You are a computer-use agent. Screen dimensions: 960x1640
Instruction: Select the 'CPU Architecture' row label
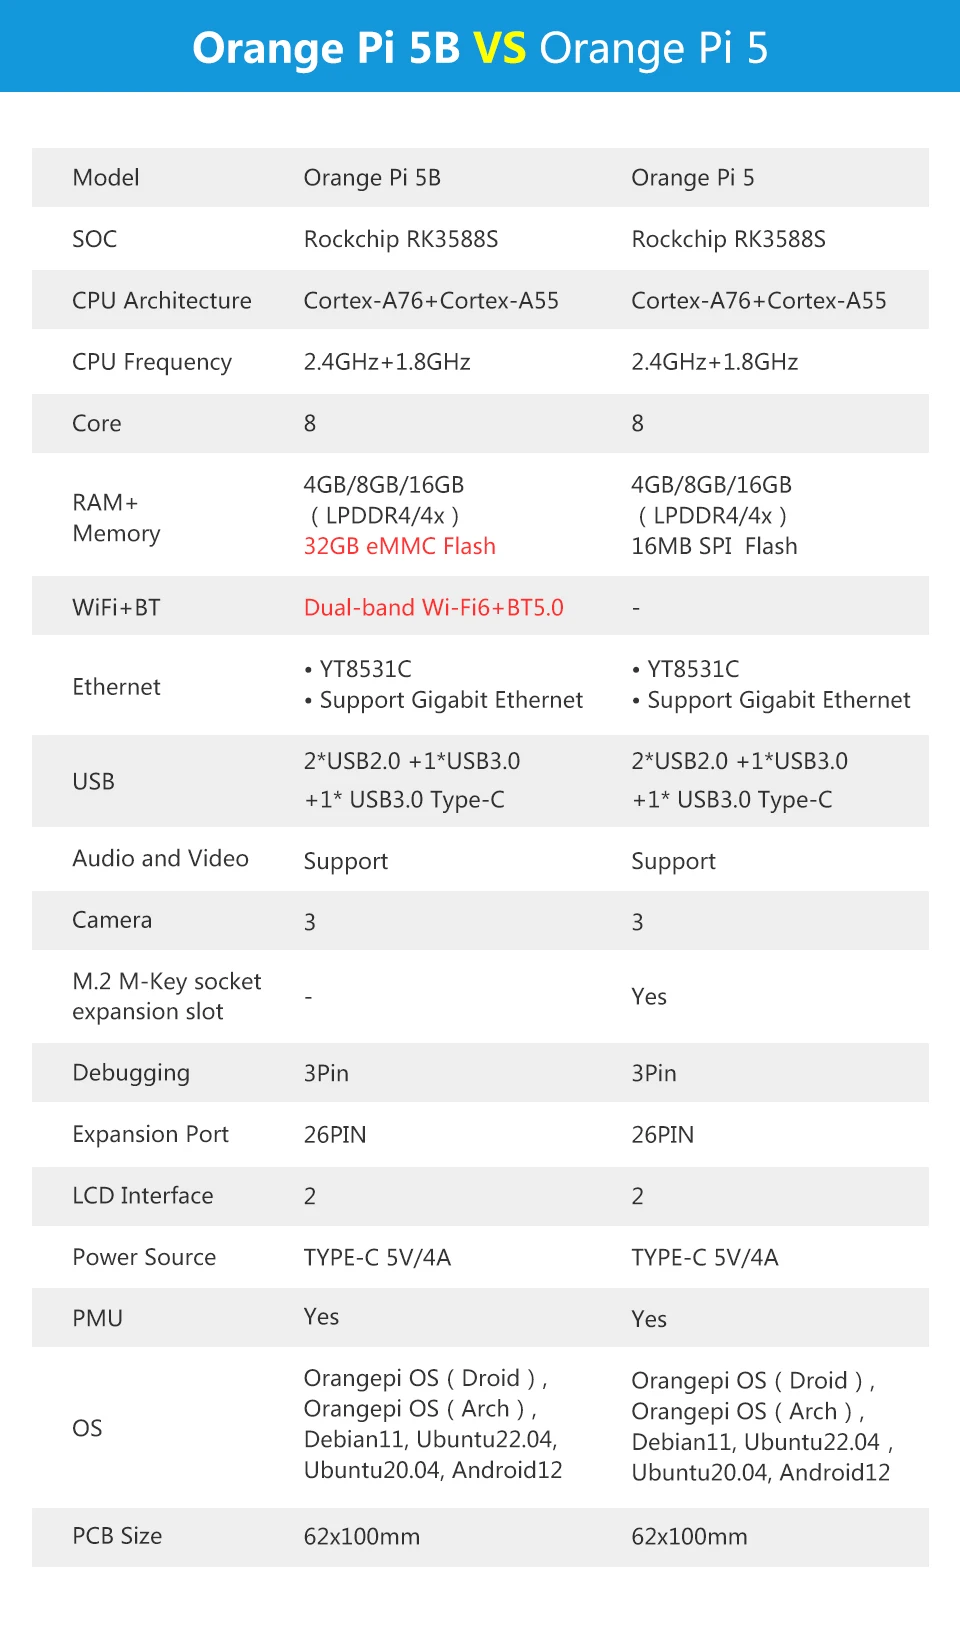[x=162, y=300]
